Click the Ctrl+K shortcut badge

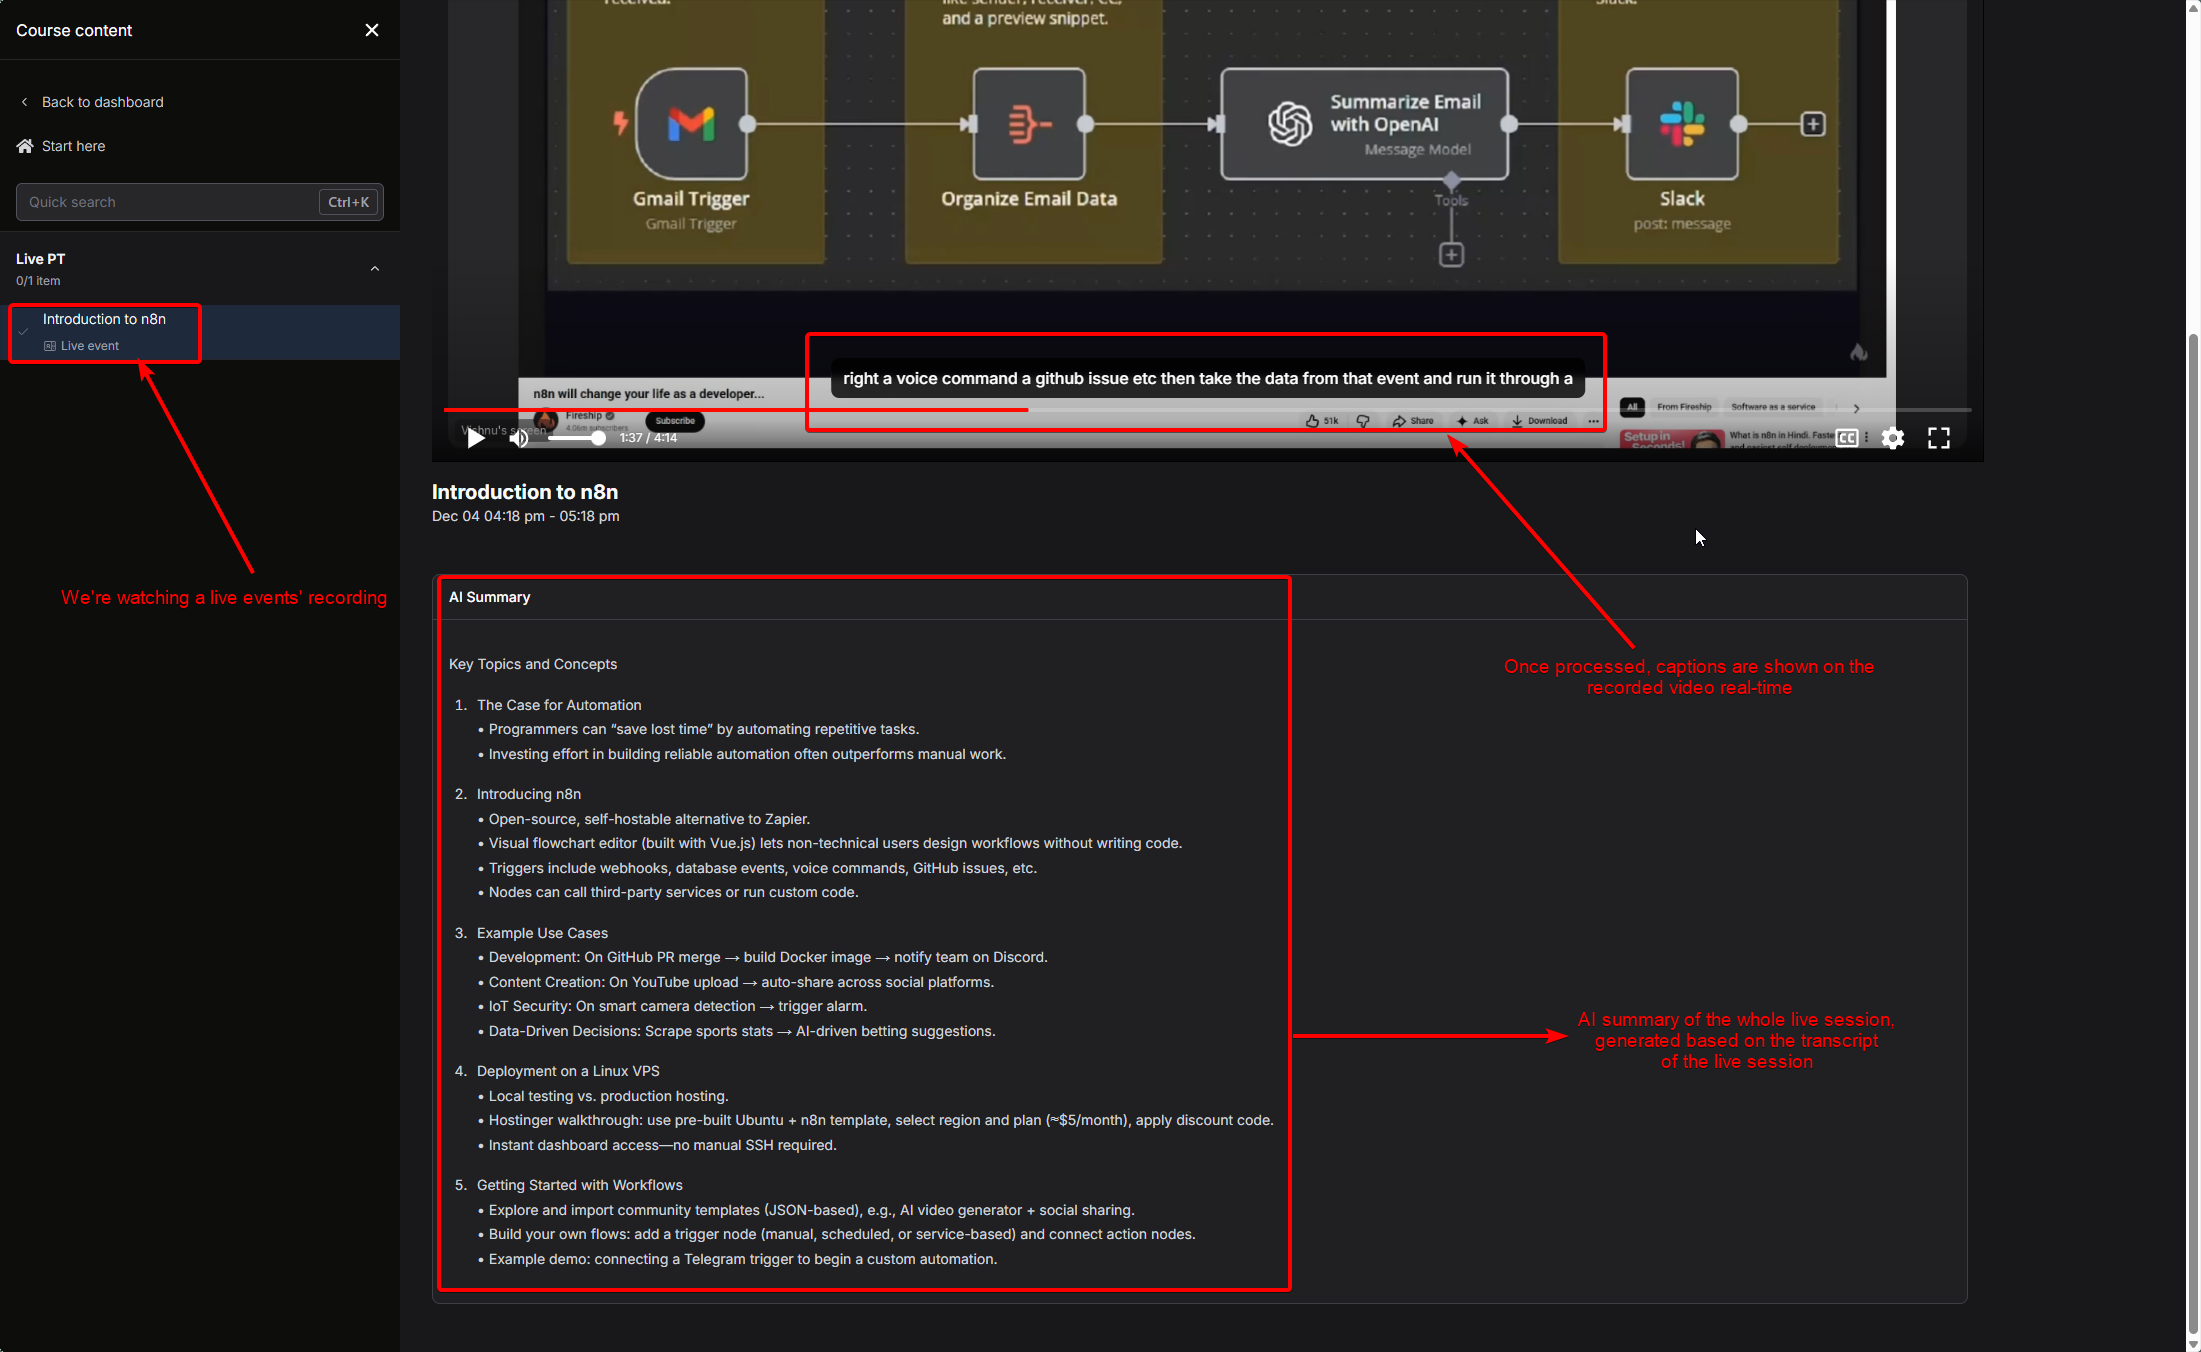click(x=348, y=202)
